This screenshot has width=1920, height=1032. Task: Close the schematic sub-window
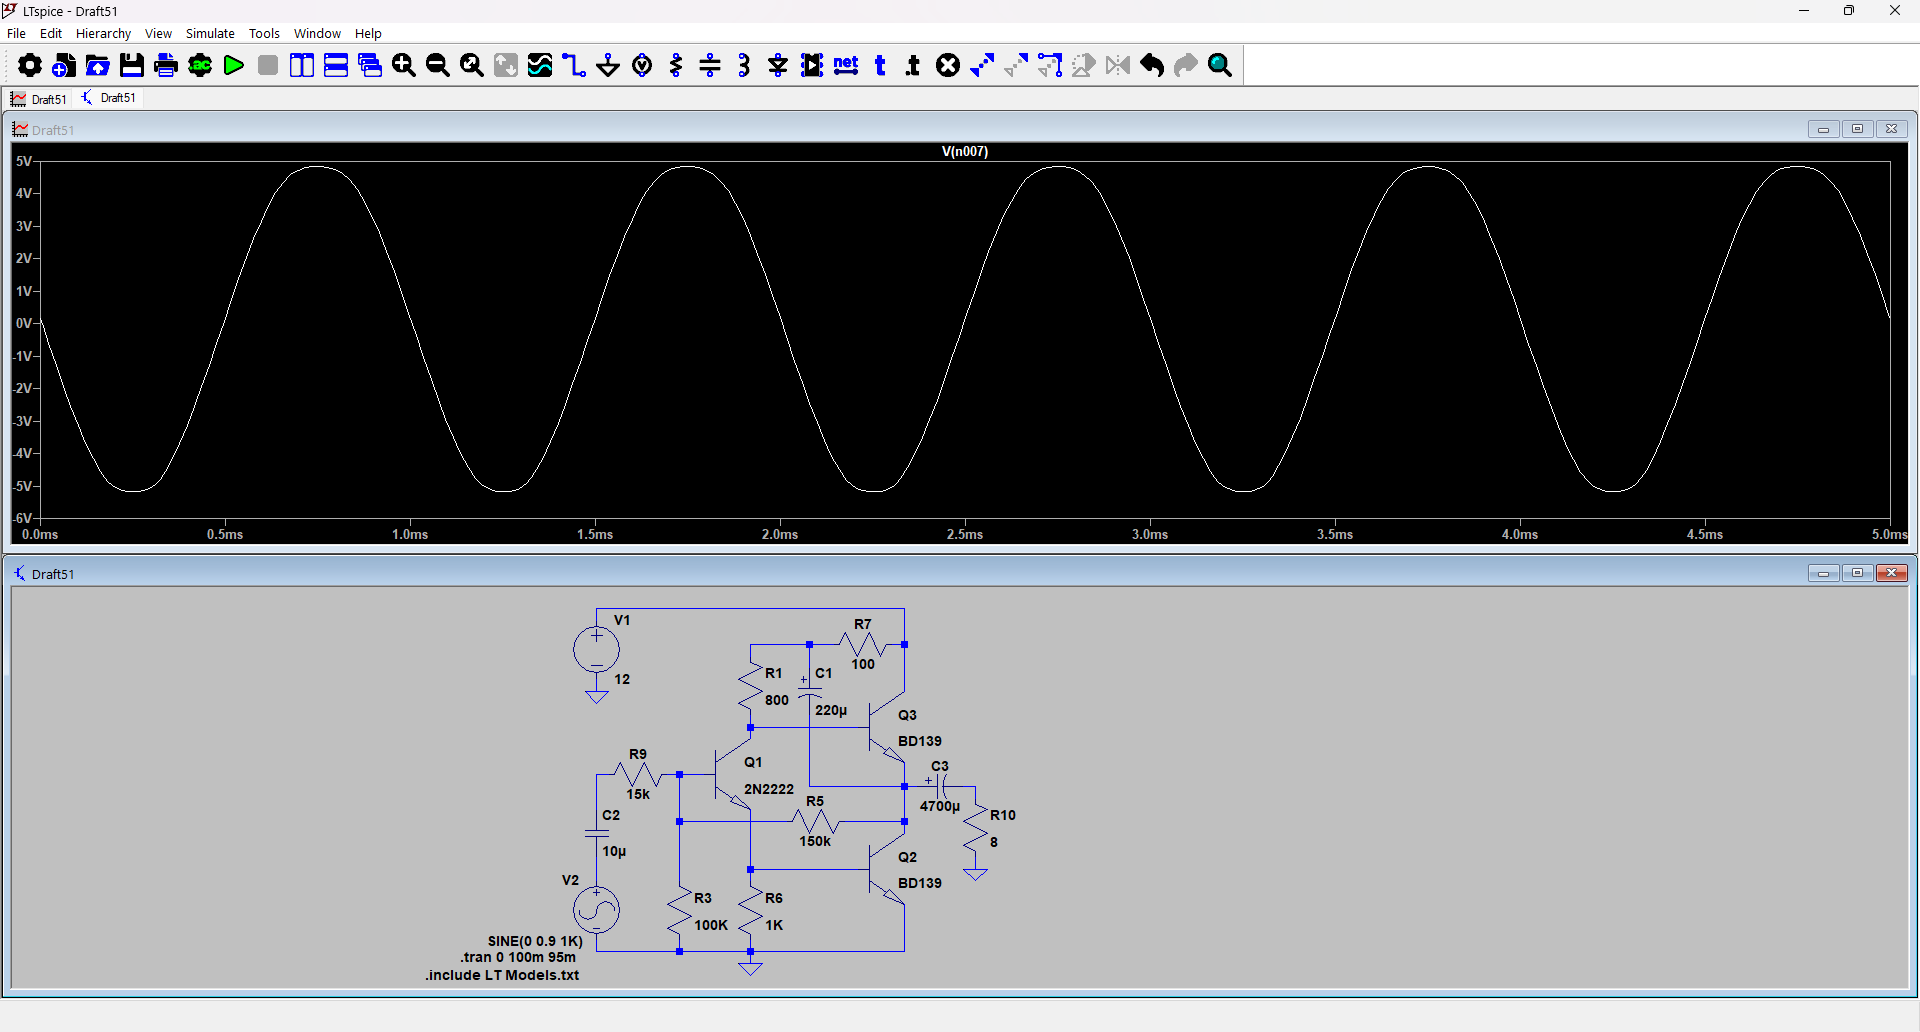pos(1891,573)
